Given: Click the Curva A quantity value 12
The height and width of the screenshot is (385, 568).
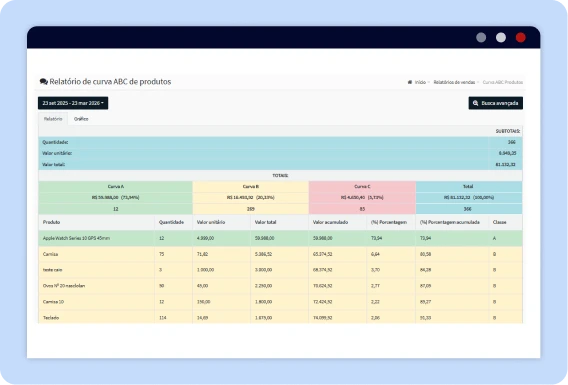Looking at the screenshot, I should click(116, 209).
